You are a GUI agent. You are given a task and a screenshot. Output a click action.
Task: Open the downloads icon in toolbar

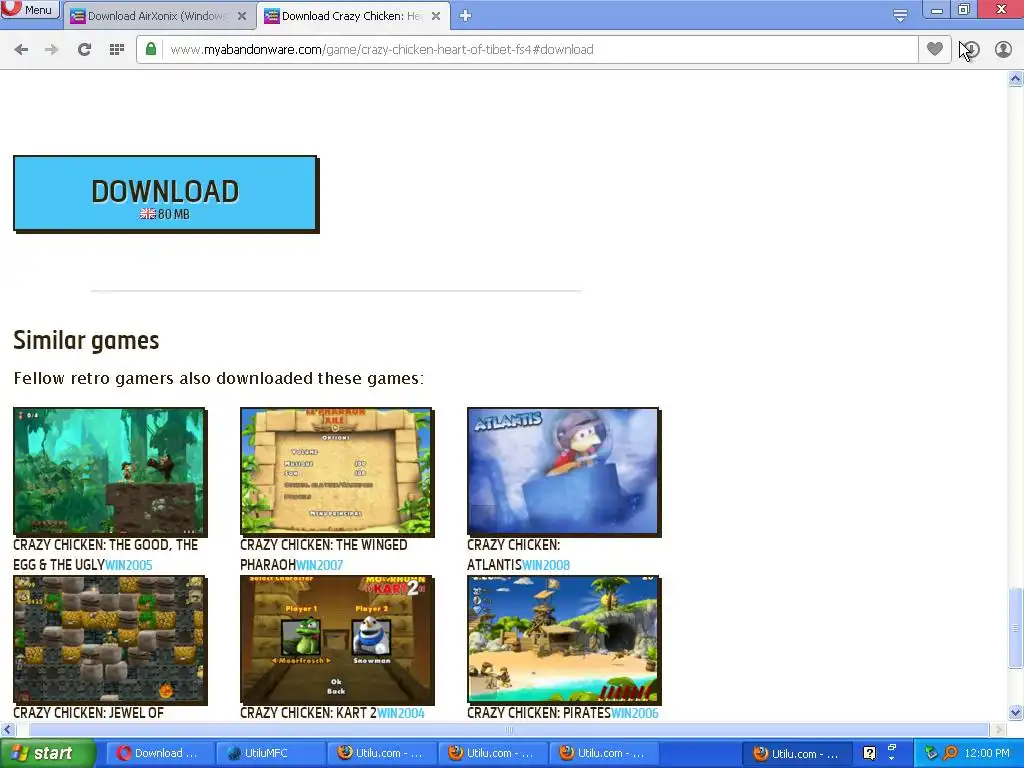970,50
